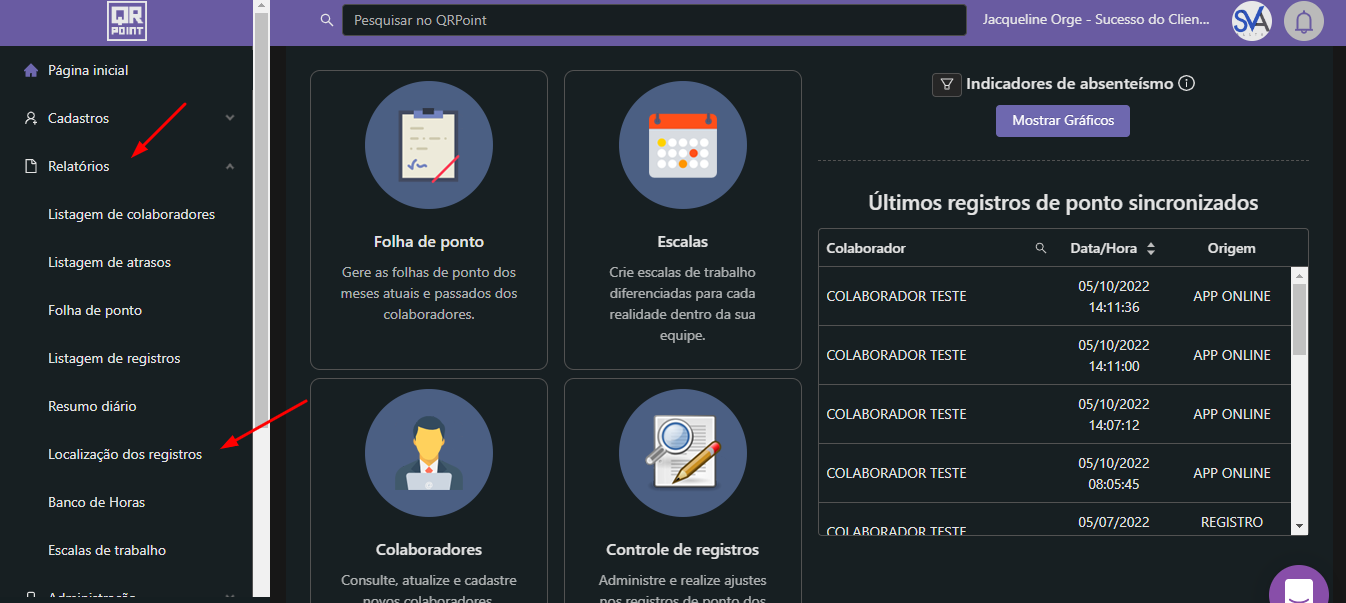Image resolution: width=1346 pixels, height=603 pixels.
Task: Click the Pesquisar no QRPoint search field
Action: point(654,20)
